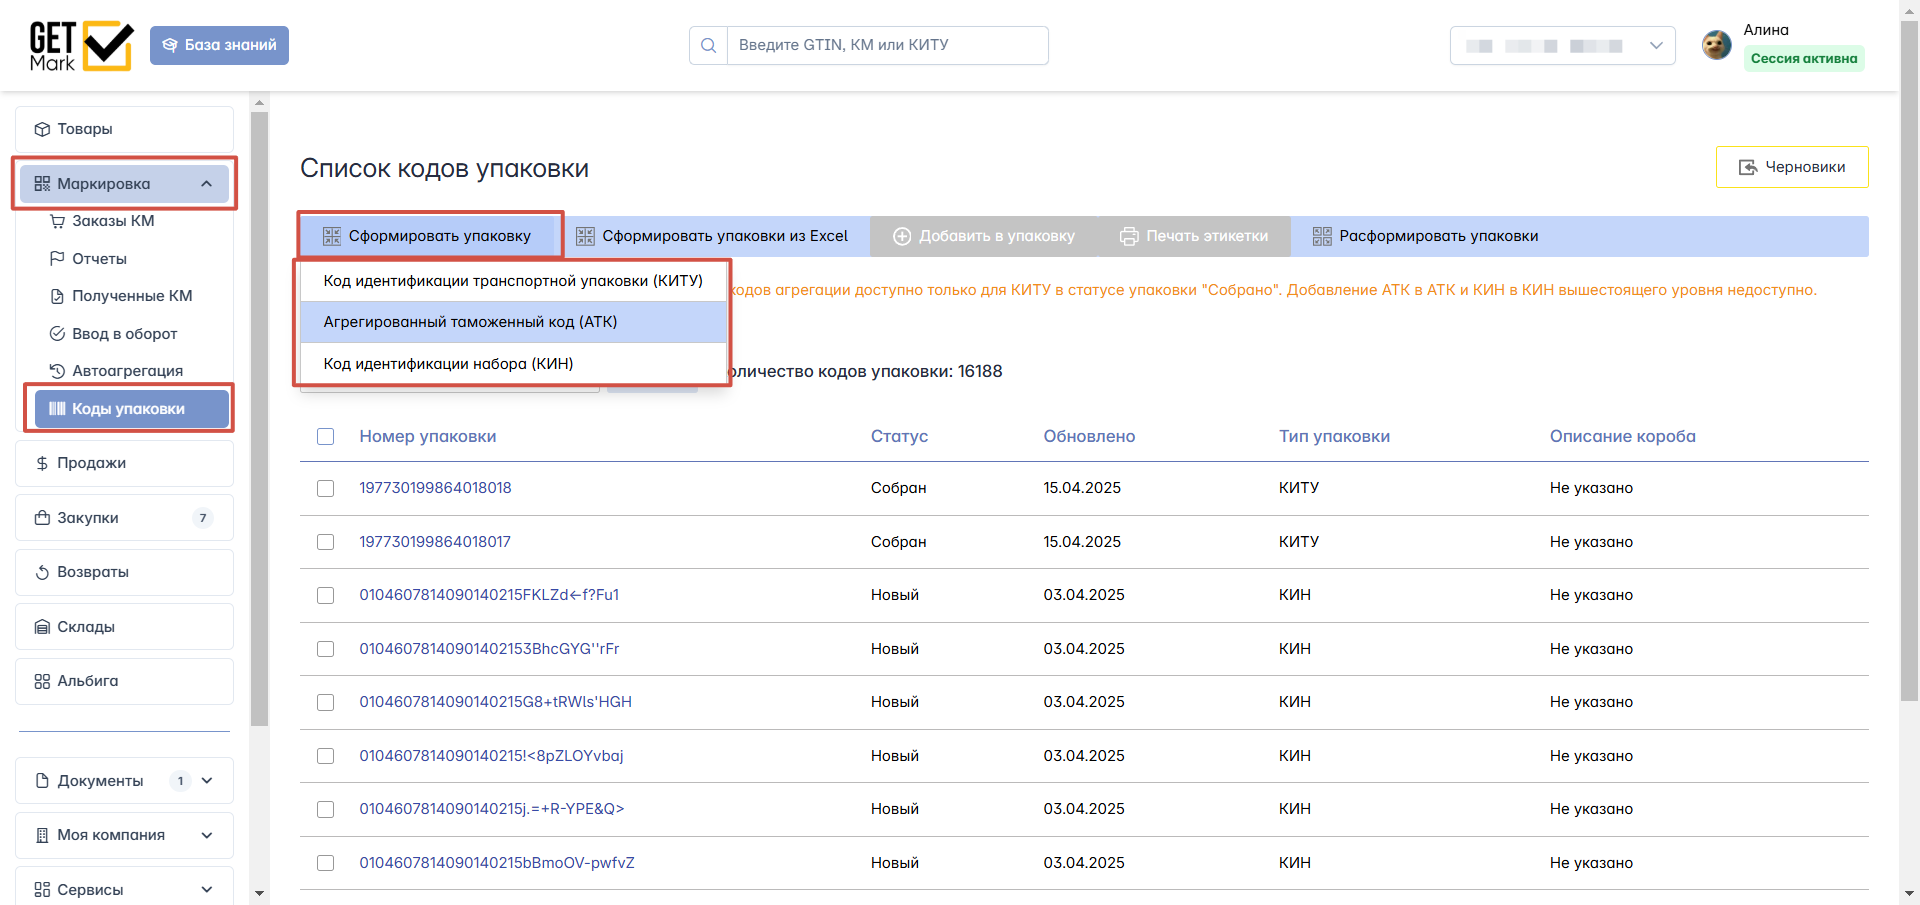Click the sidebar scroll down arrow
Screen dimensions: 1920x905
tap(260, 893)
